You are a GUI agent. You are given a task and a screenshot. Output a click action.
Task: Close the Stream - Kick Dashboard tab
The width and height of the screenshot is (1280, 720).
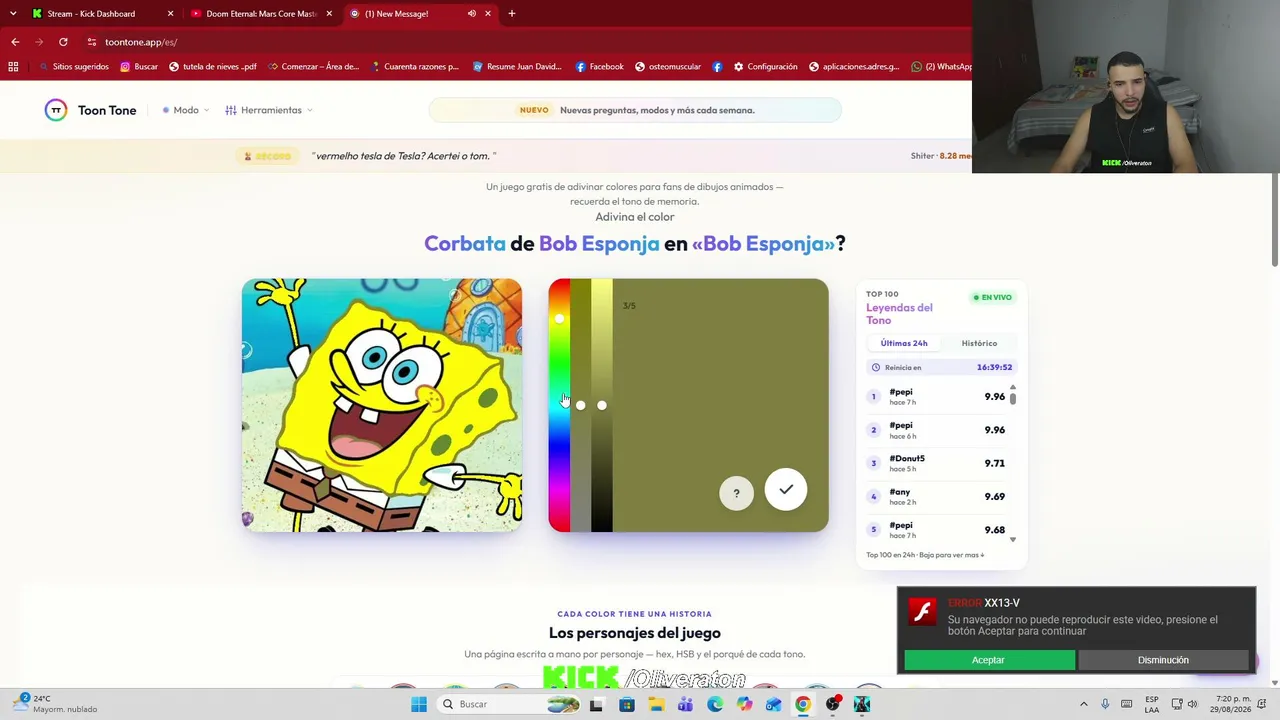[170, 14]
